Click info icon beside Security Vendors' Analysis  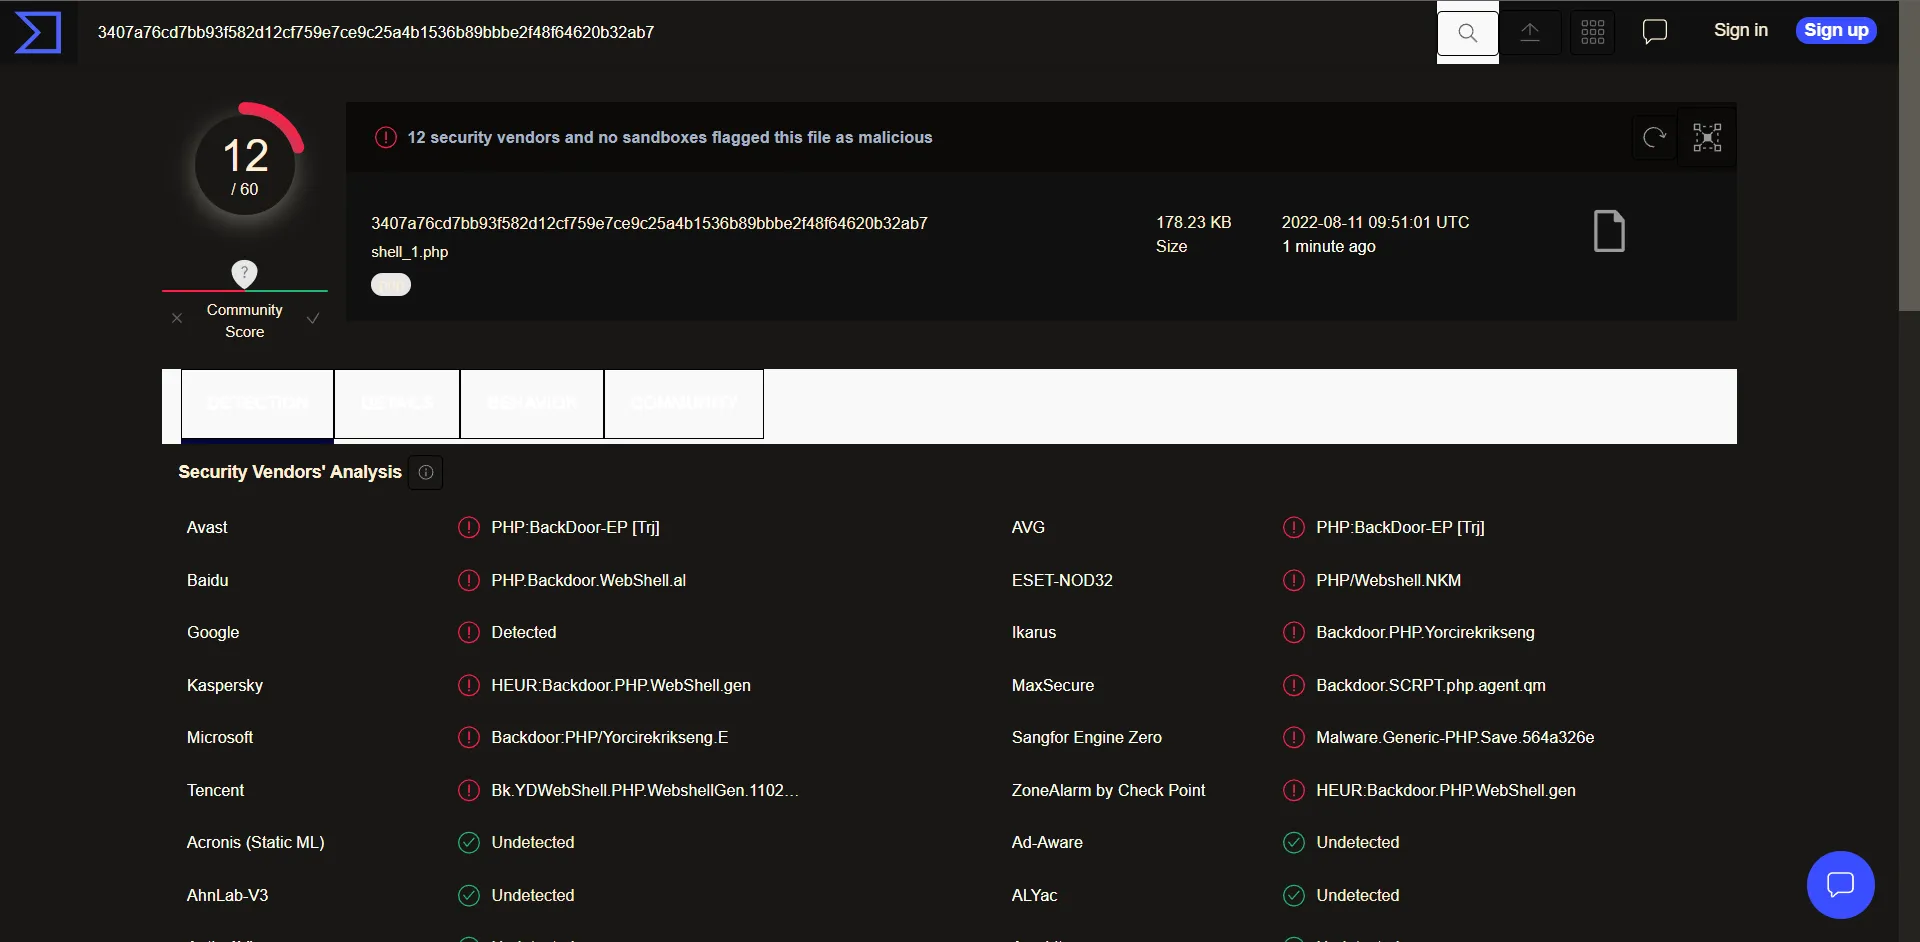426,472
